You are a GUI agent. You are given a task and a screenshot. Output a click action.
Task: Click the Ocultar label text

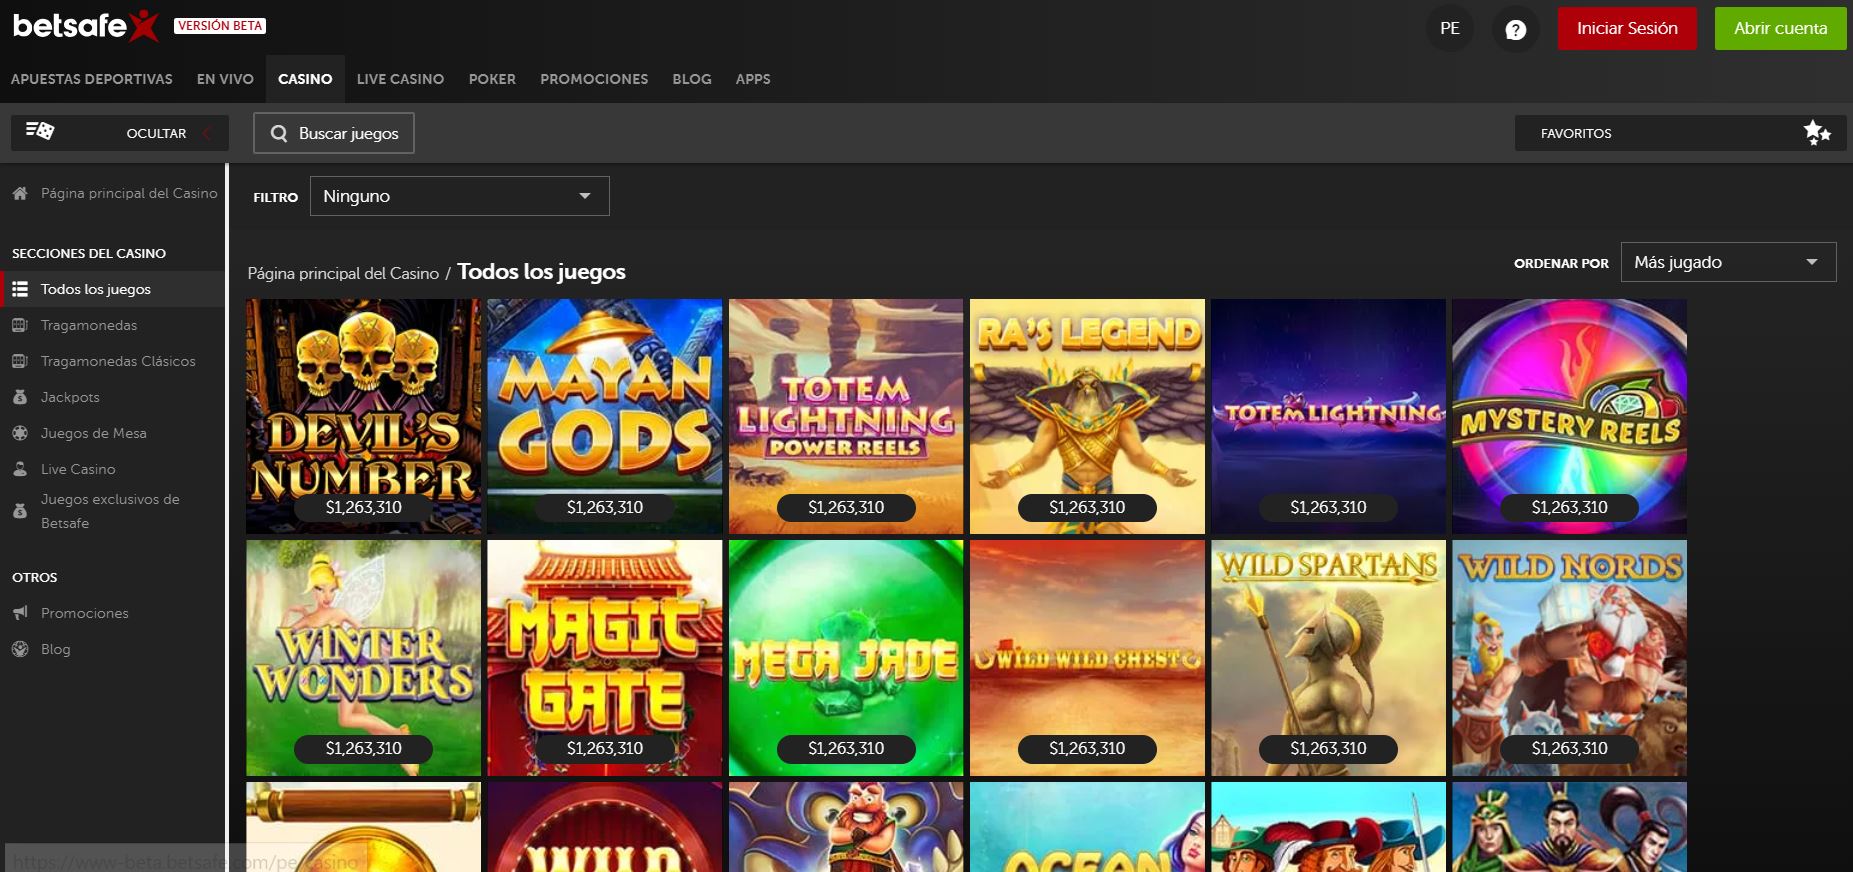coord(156,133)
